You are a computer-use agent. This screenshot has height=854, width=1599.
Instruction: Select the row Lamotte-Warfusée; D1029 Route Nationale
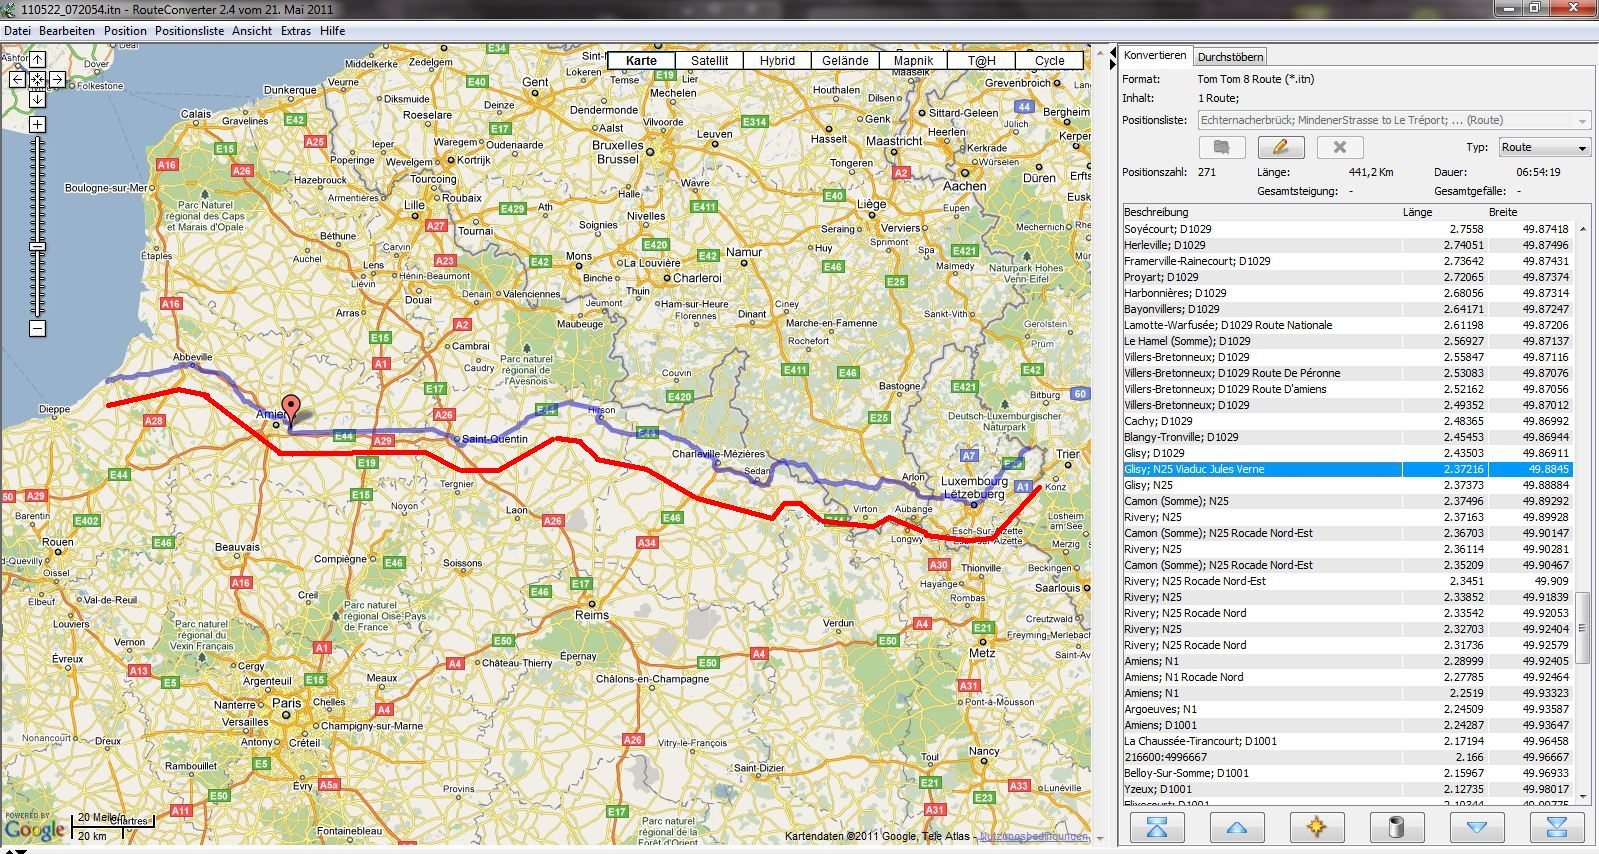pyautogui.click(x=1348, y=325)
